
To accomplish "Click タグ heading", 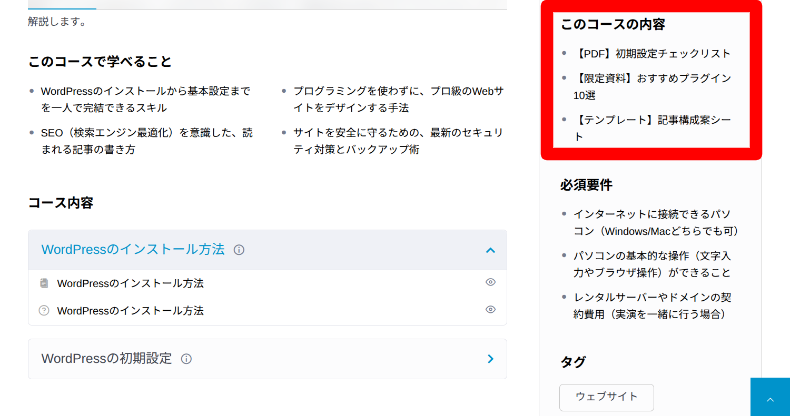I will (573, 362).
